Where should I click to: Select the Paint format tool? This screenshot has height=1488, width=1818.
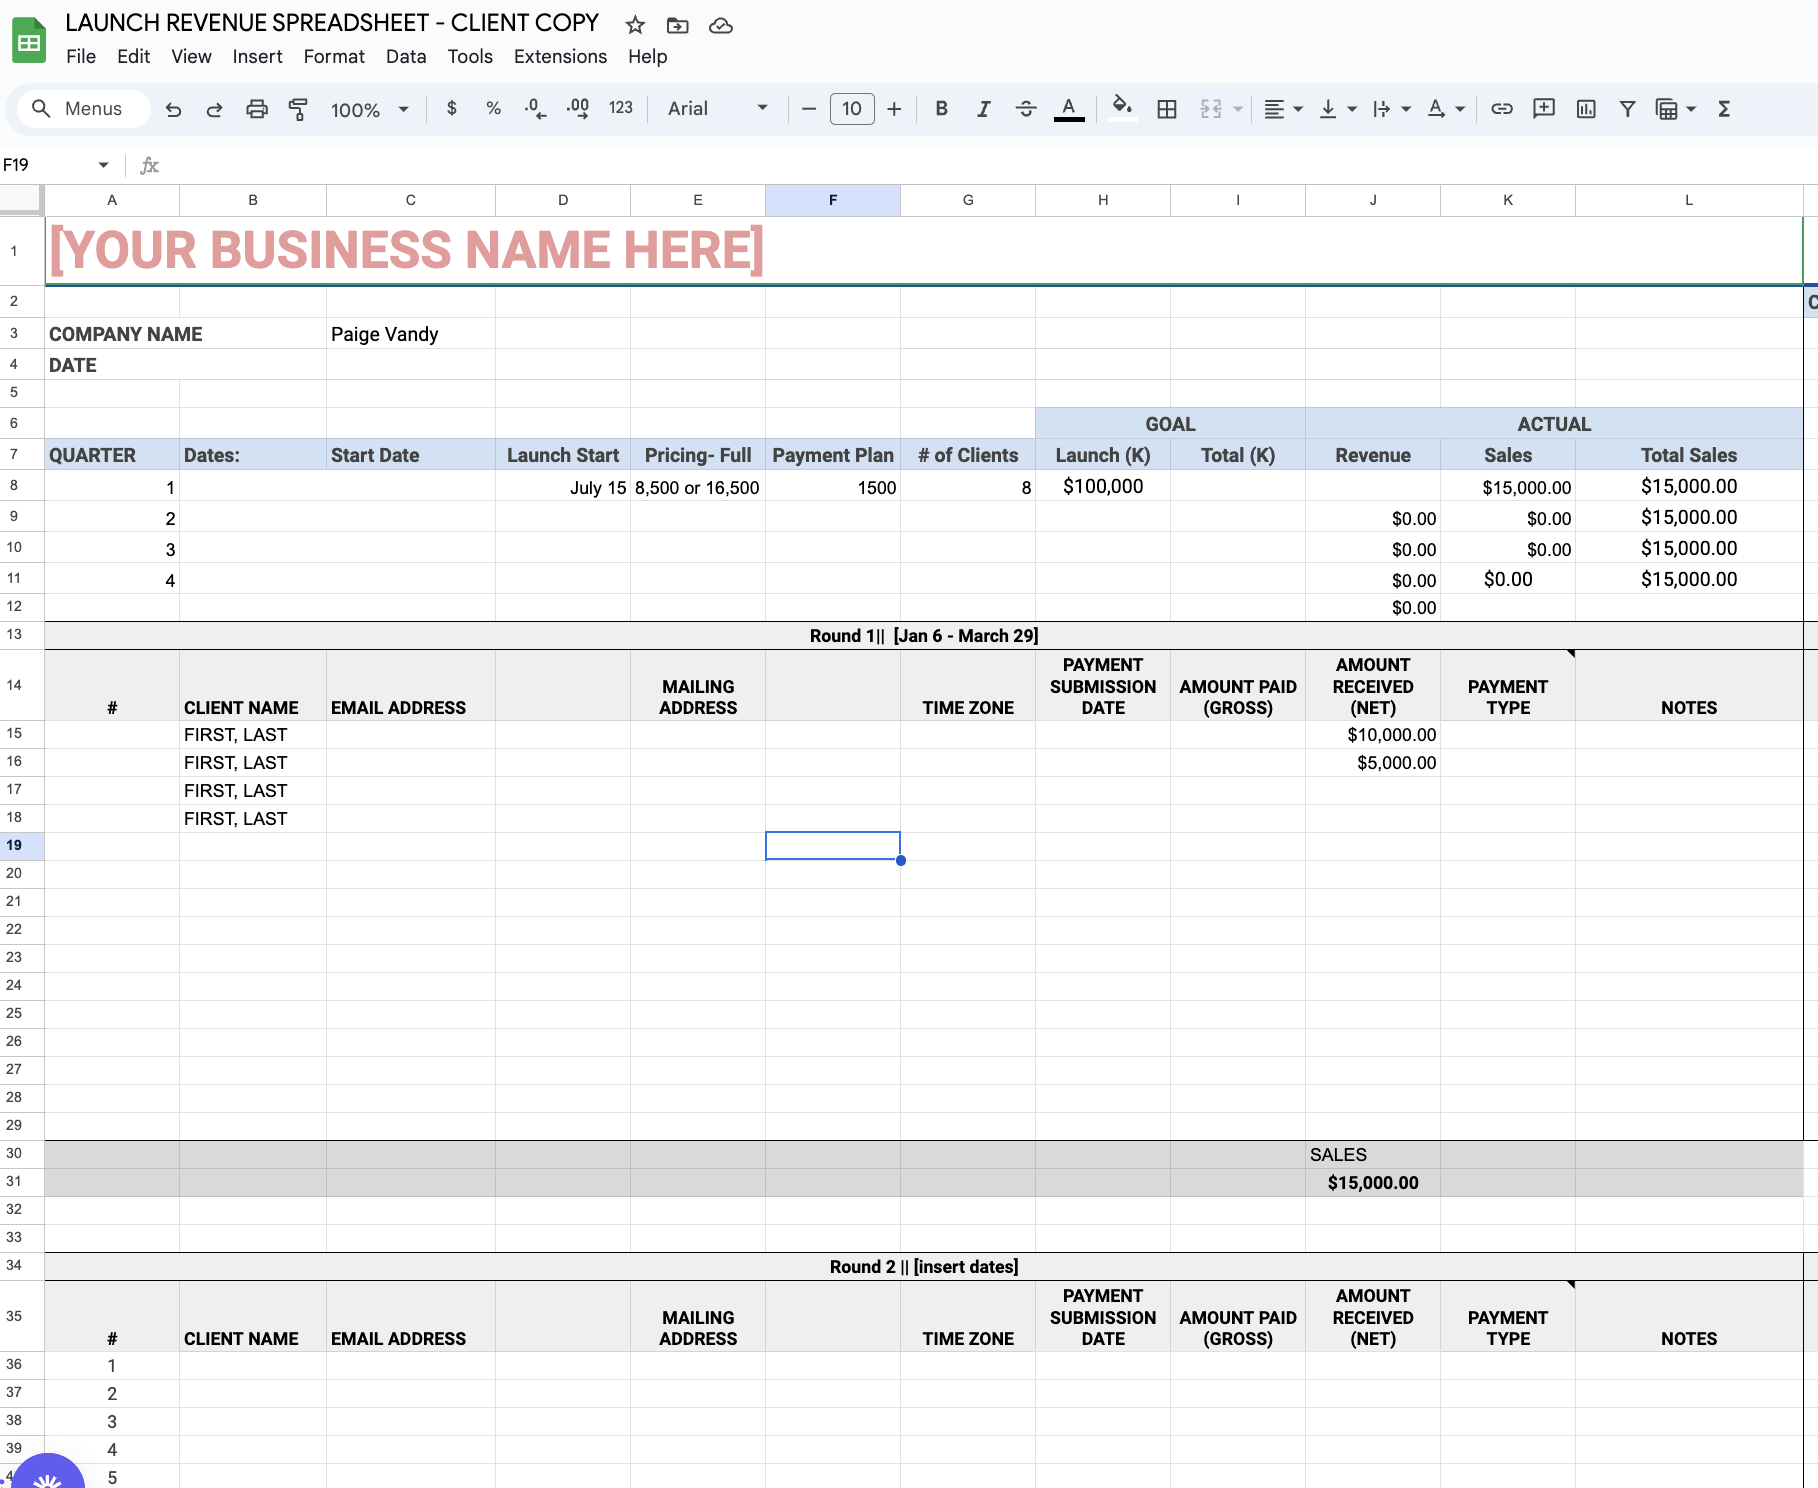(x=298, y=109)
